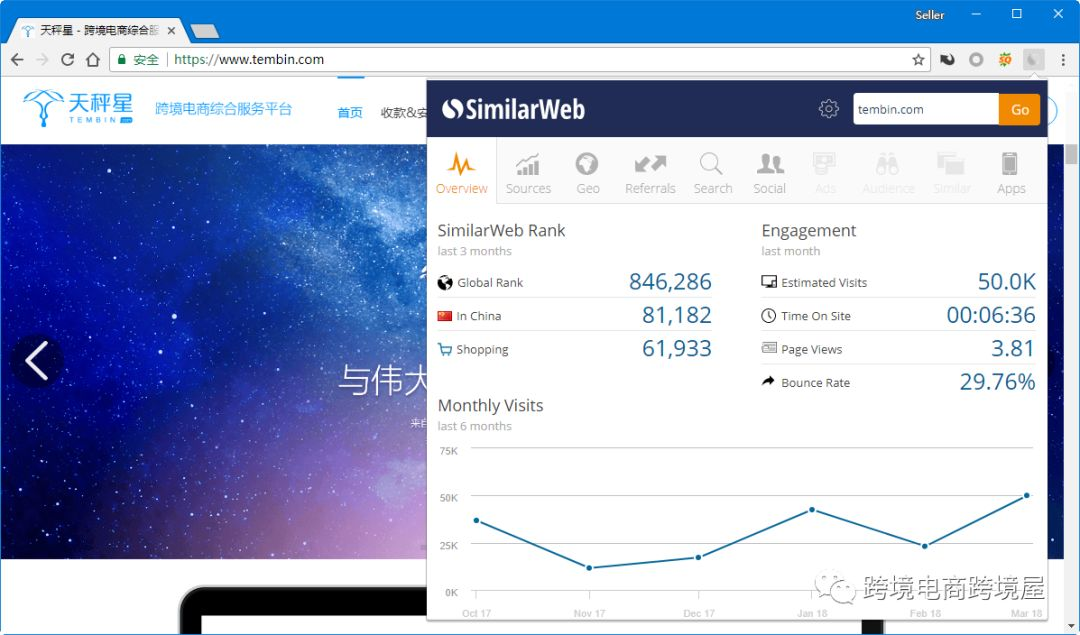Go back in browser
This screenshot has width=1080, height=635.
pyautogui.click(x=17, y=60)
